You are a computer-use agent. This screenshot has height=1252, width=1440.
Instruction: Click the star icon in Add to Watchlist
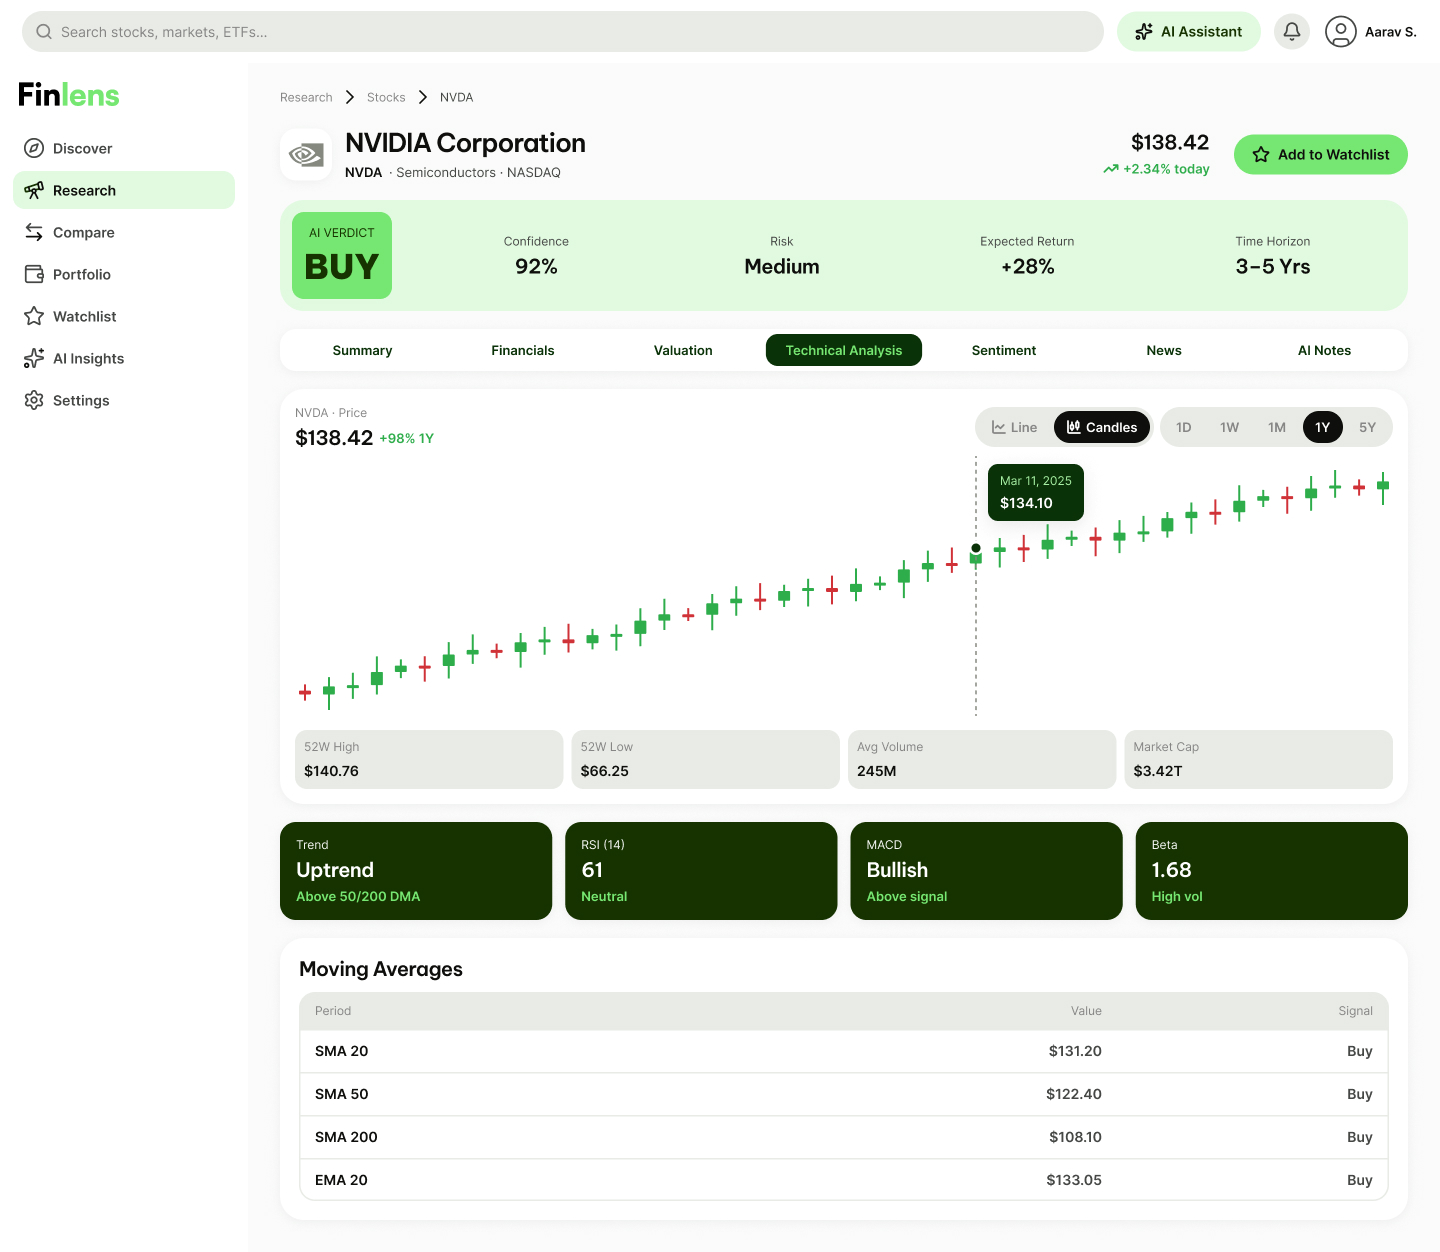[1261, 155]
